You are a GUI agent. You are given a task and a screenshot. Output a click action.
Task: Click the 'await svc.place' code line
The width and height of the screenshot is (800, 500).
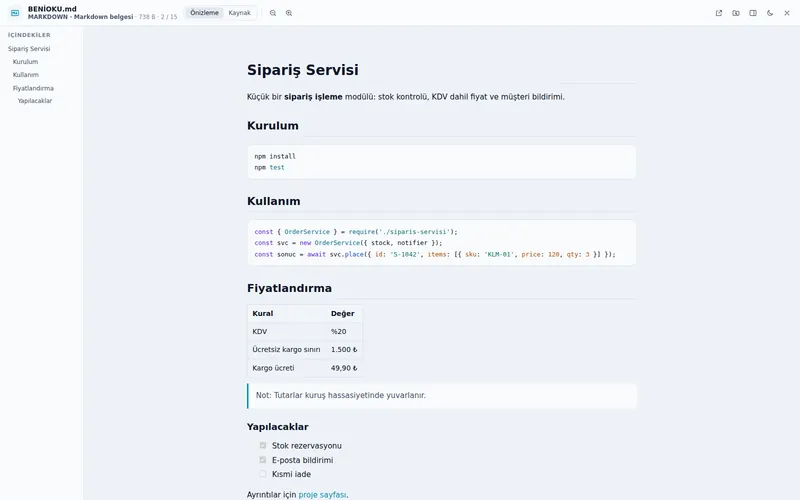pos(435,254)
